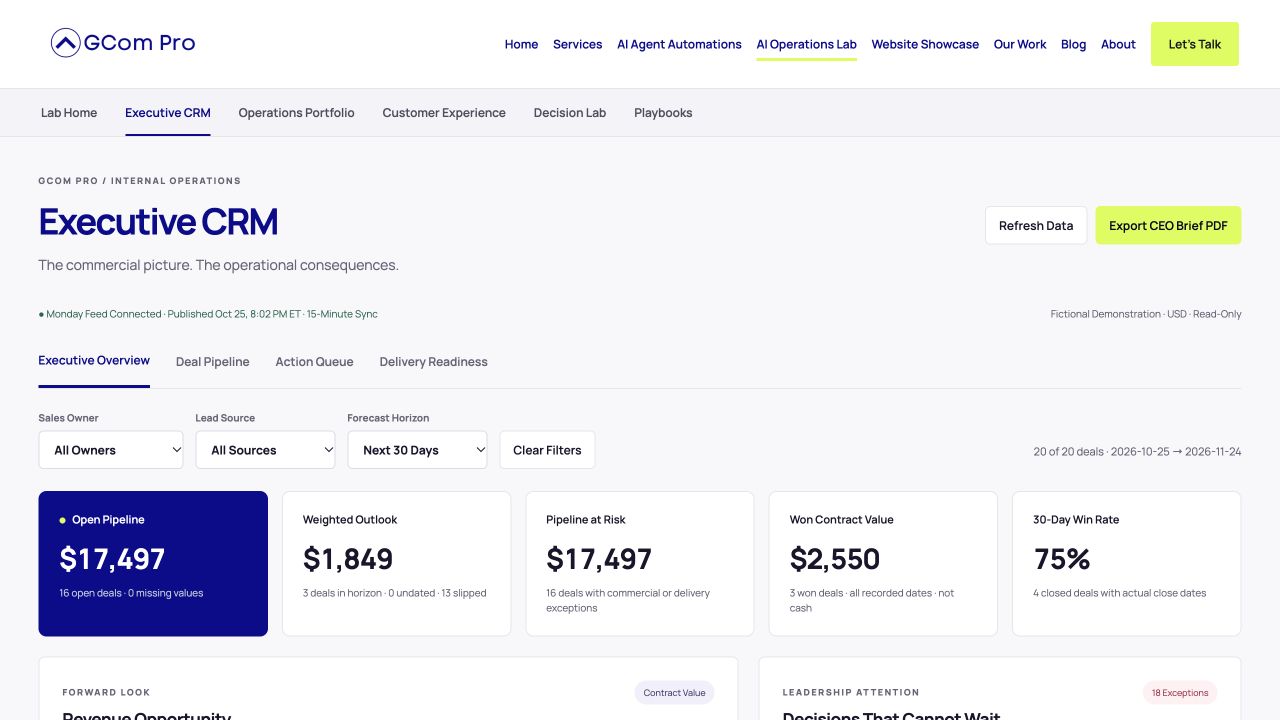1280x720 pixels.
Task: Expand the Lead Source dropdown
Action: [x=265, y=450]
